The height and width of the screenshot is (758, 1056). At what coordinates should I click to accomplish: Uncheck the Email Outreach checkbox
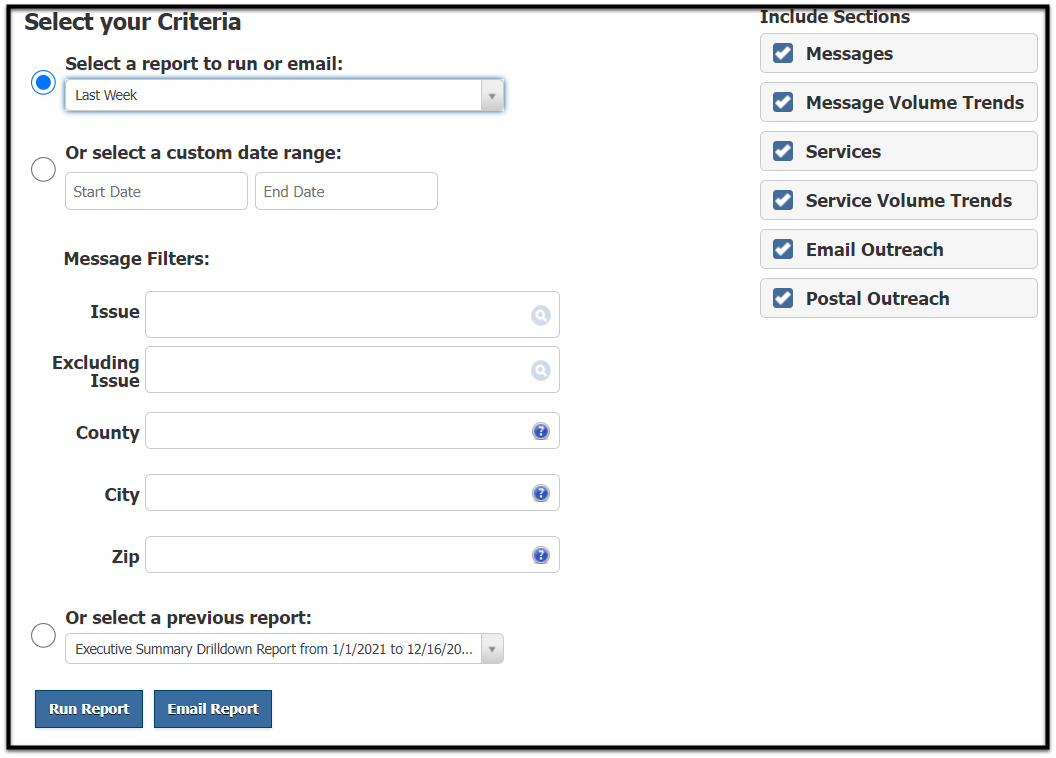point(783,249)
